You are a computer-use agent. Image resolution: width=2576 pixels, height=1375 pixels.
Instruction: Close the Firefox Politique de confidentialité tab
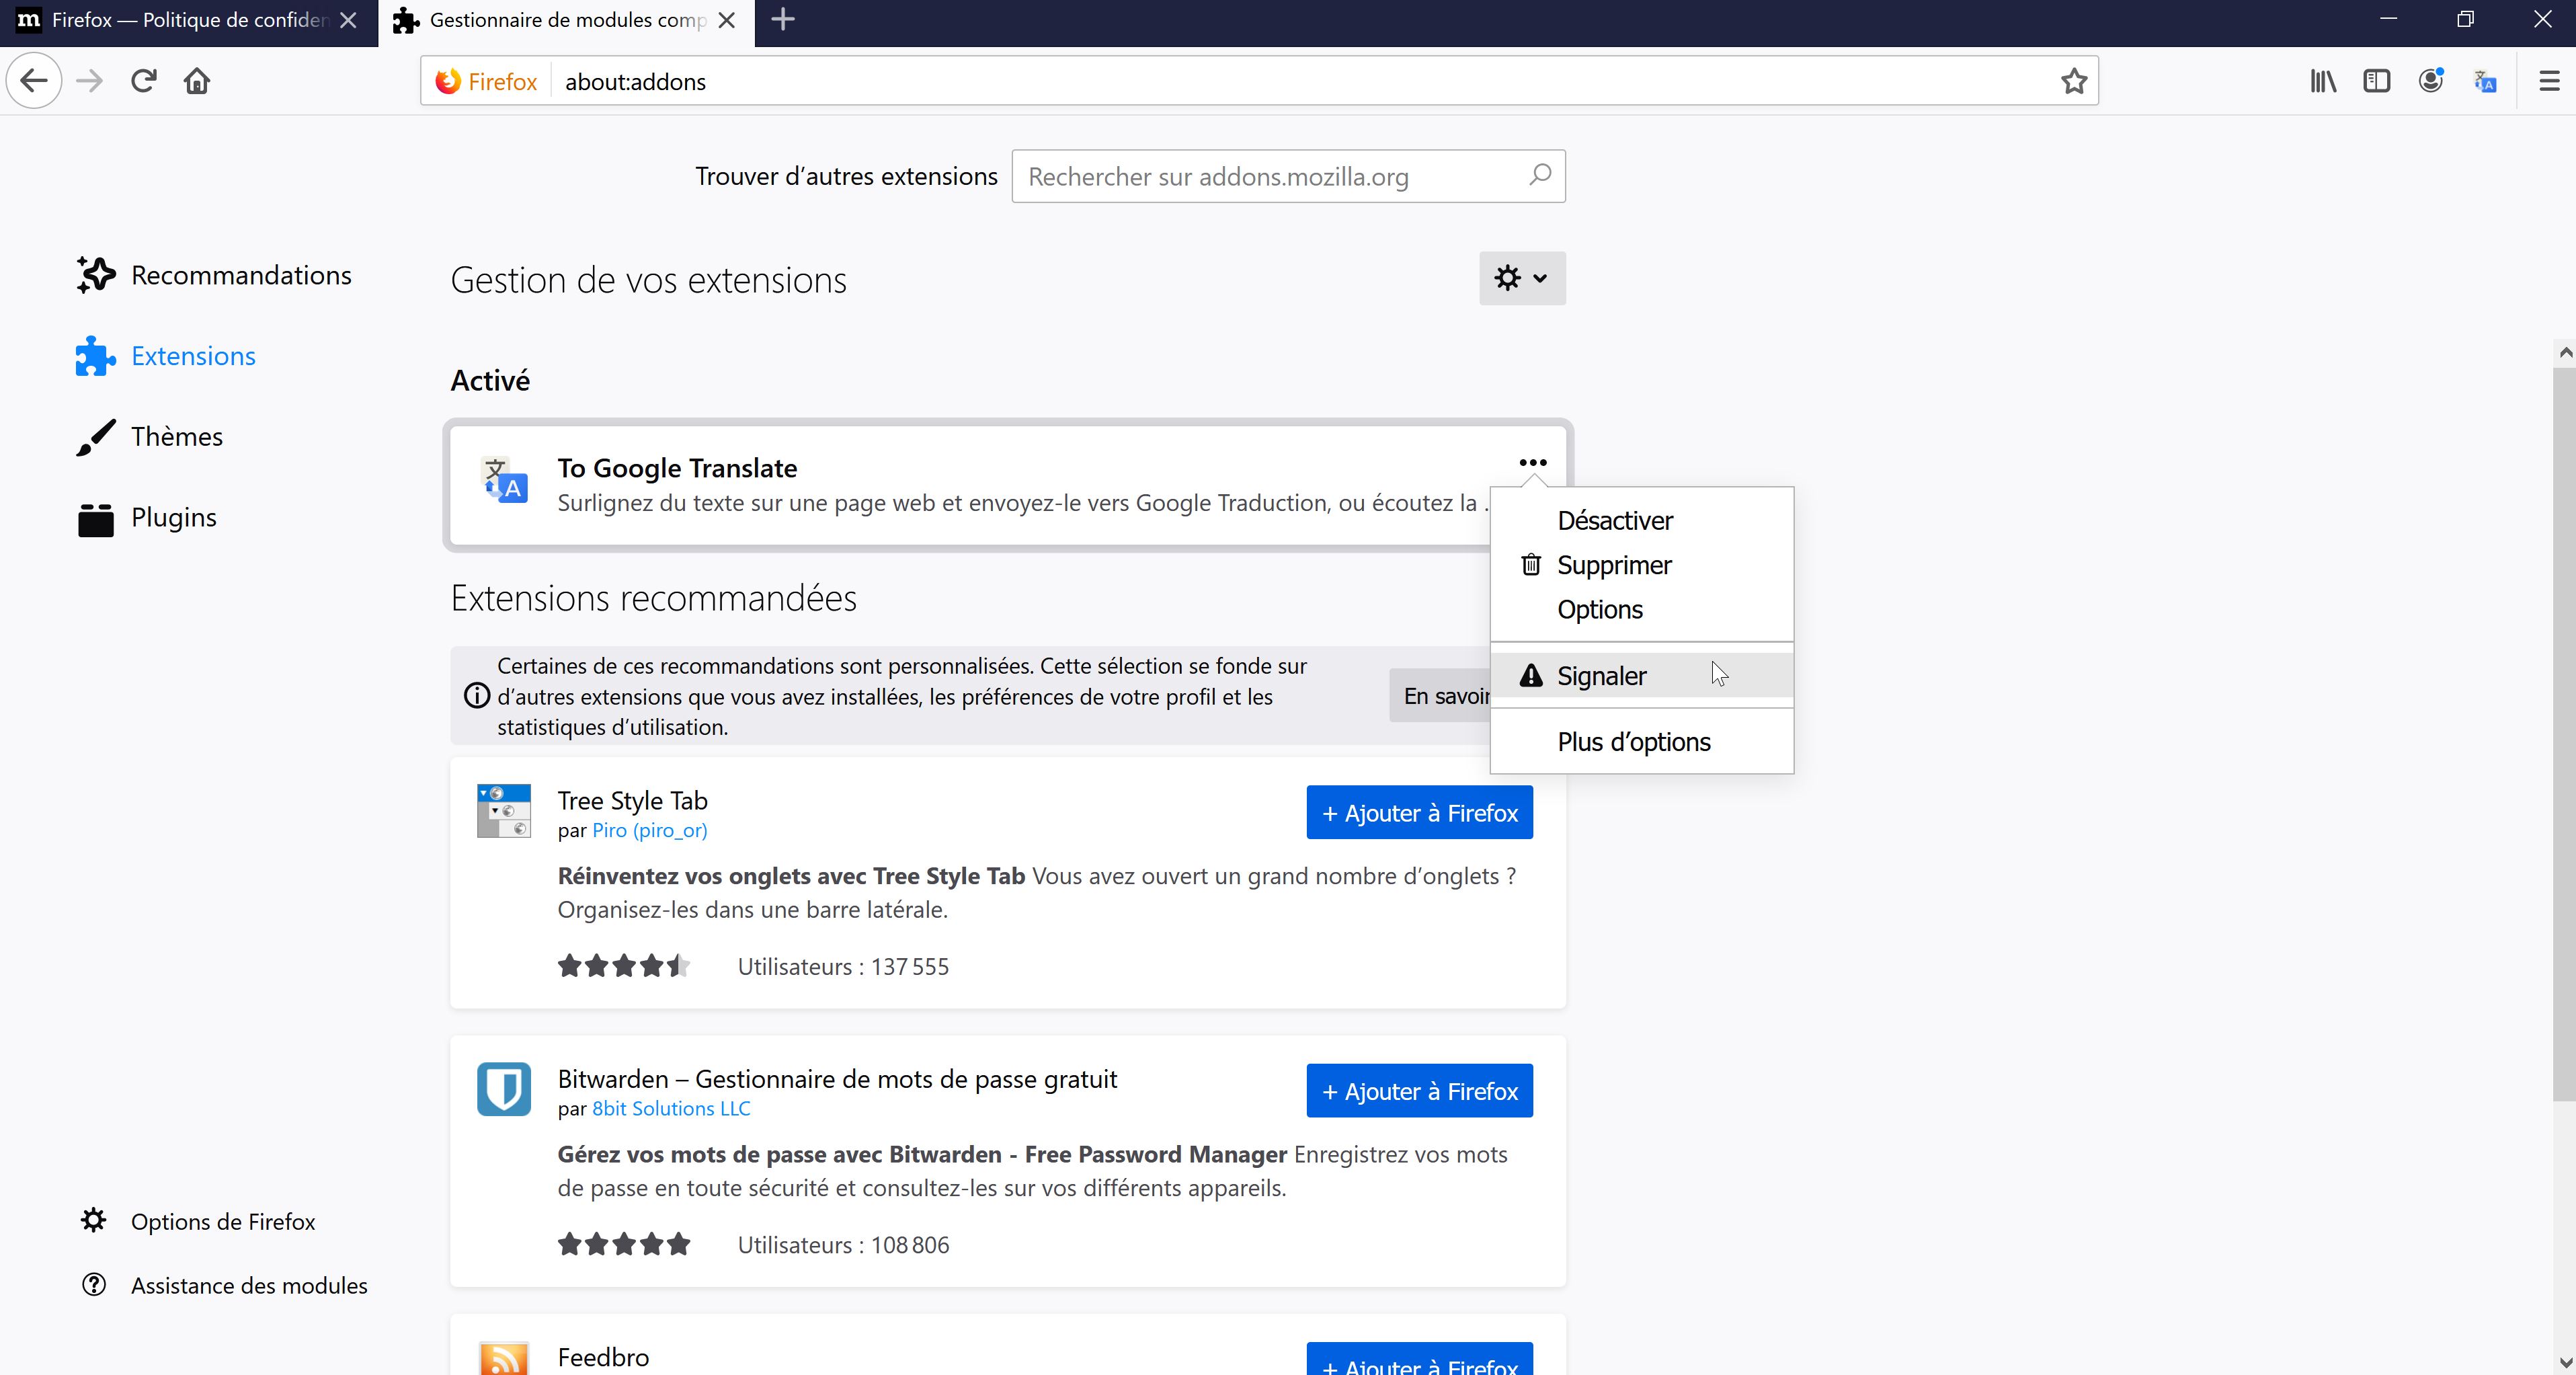coord(348,20)
